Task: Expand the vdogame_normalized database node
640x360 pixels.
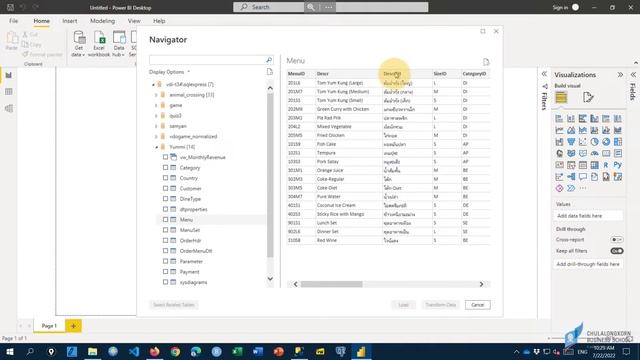Action: pos(156,136)
